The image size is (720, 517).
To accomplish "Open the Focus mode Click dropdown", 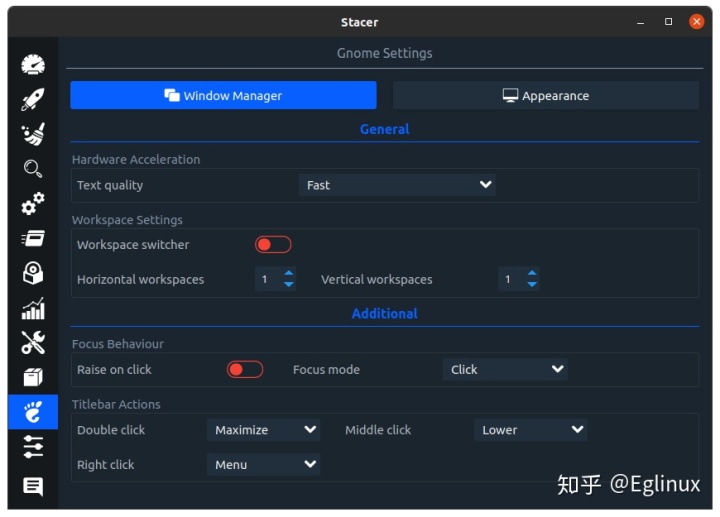I will click(505, 370).
